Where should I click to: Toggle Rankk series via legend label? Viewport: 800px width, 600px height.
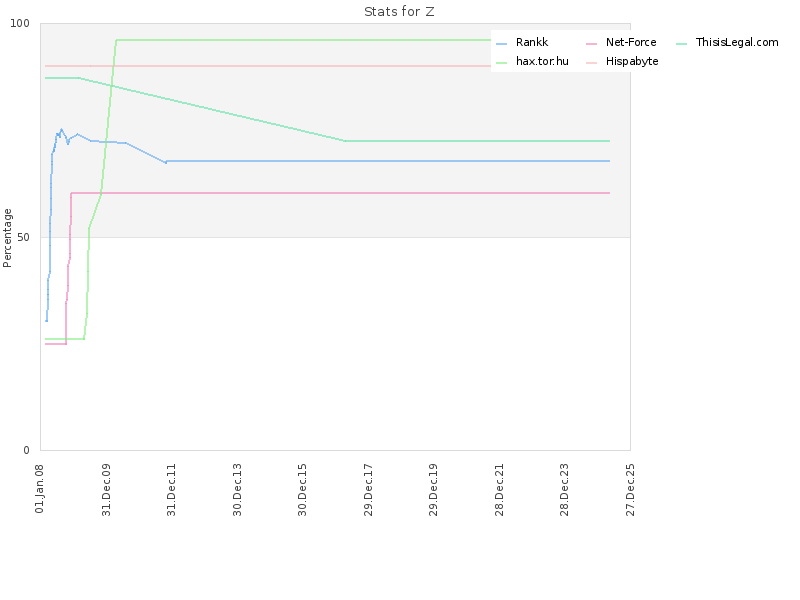click(x=531, y=42)
